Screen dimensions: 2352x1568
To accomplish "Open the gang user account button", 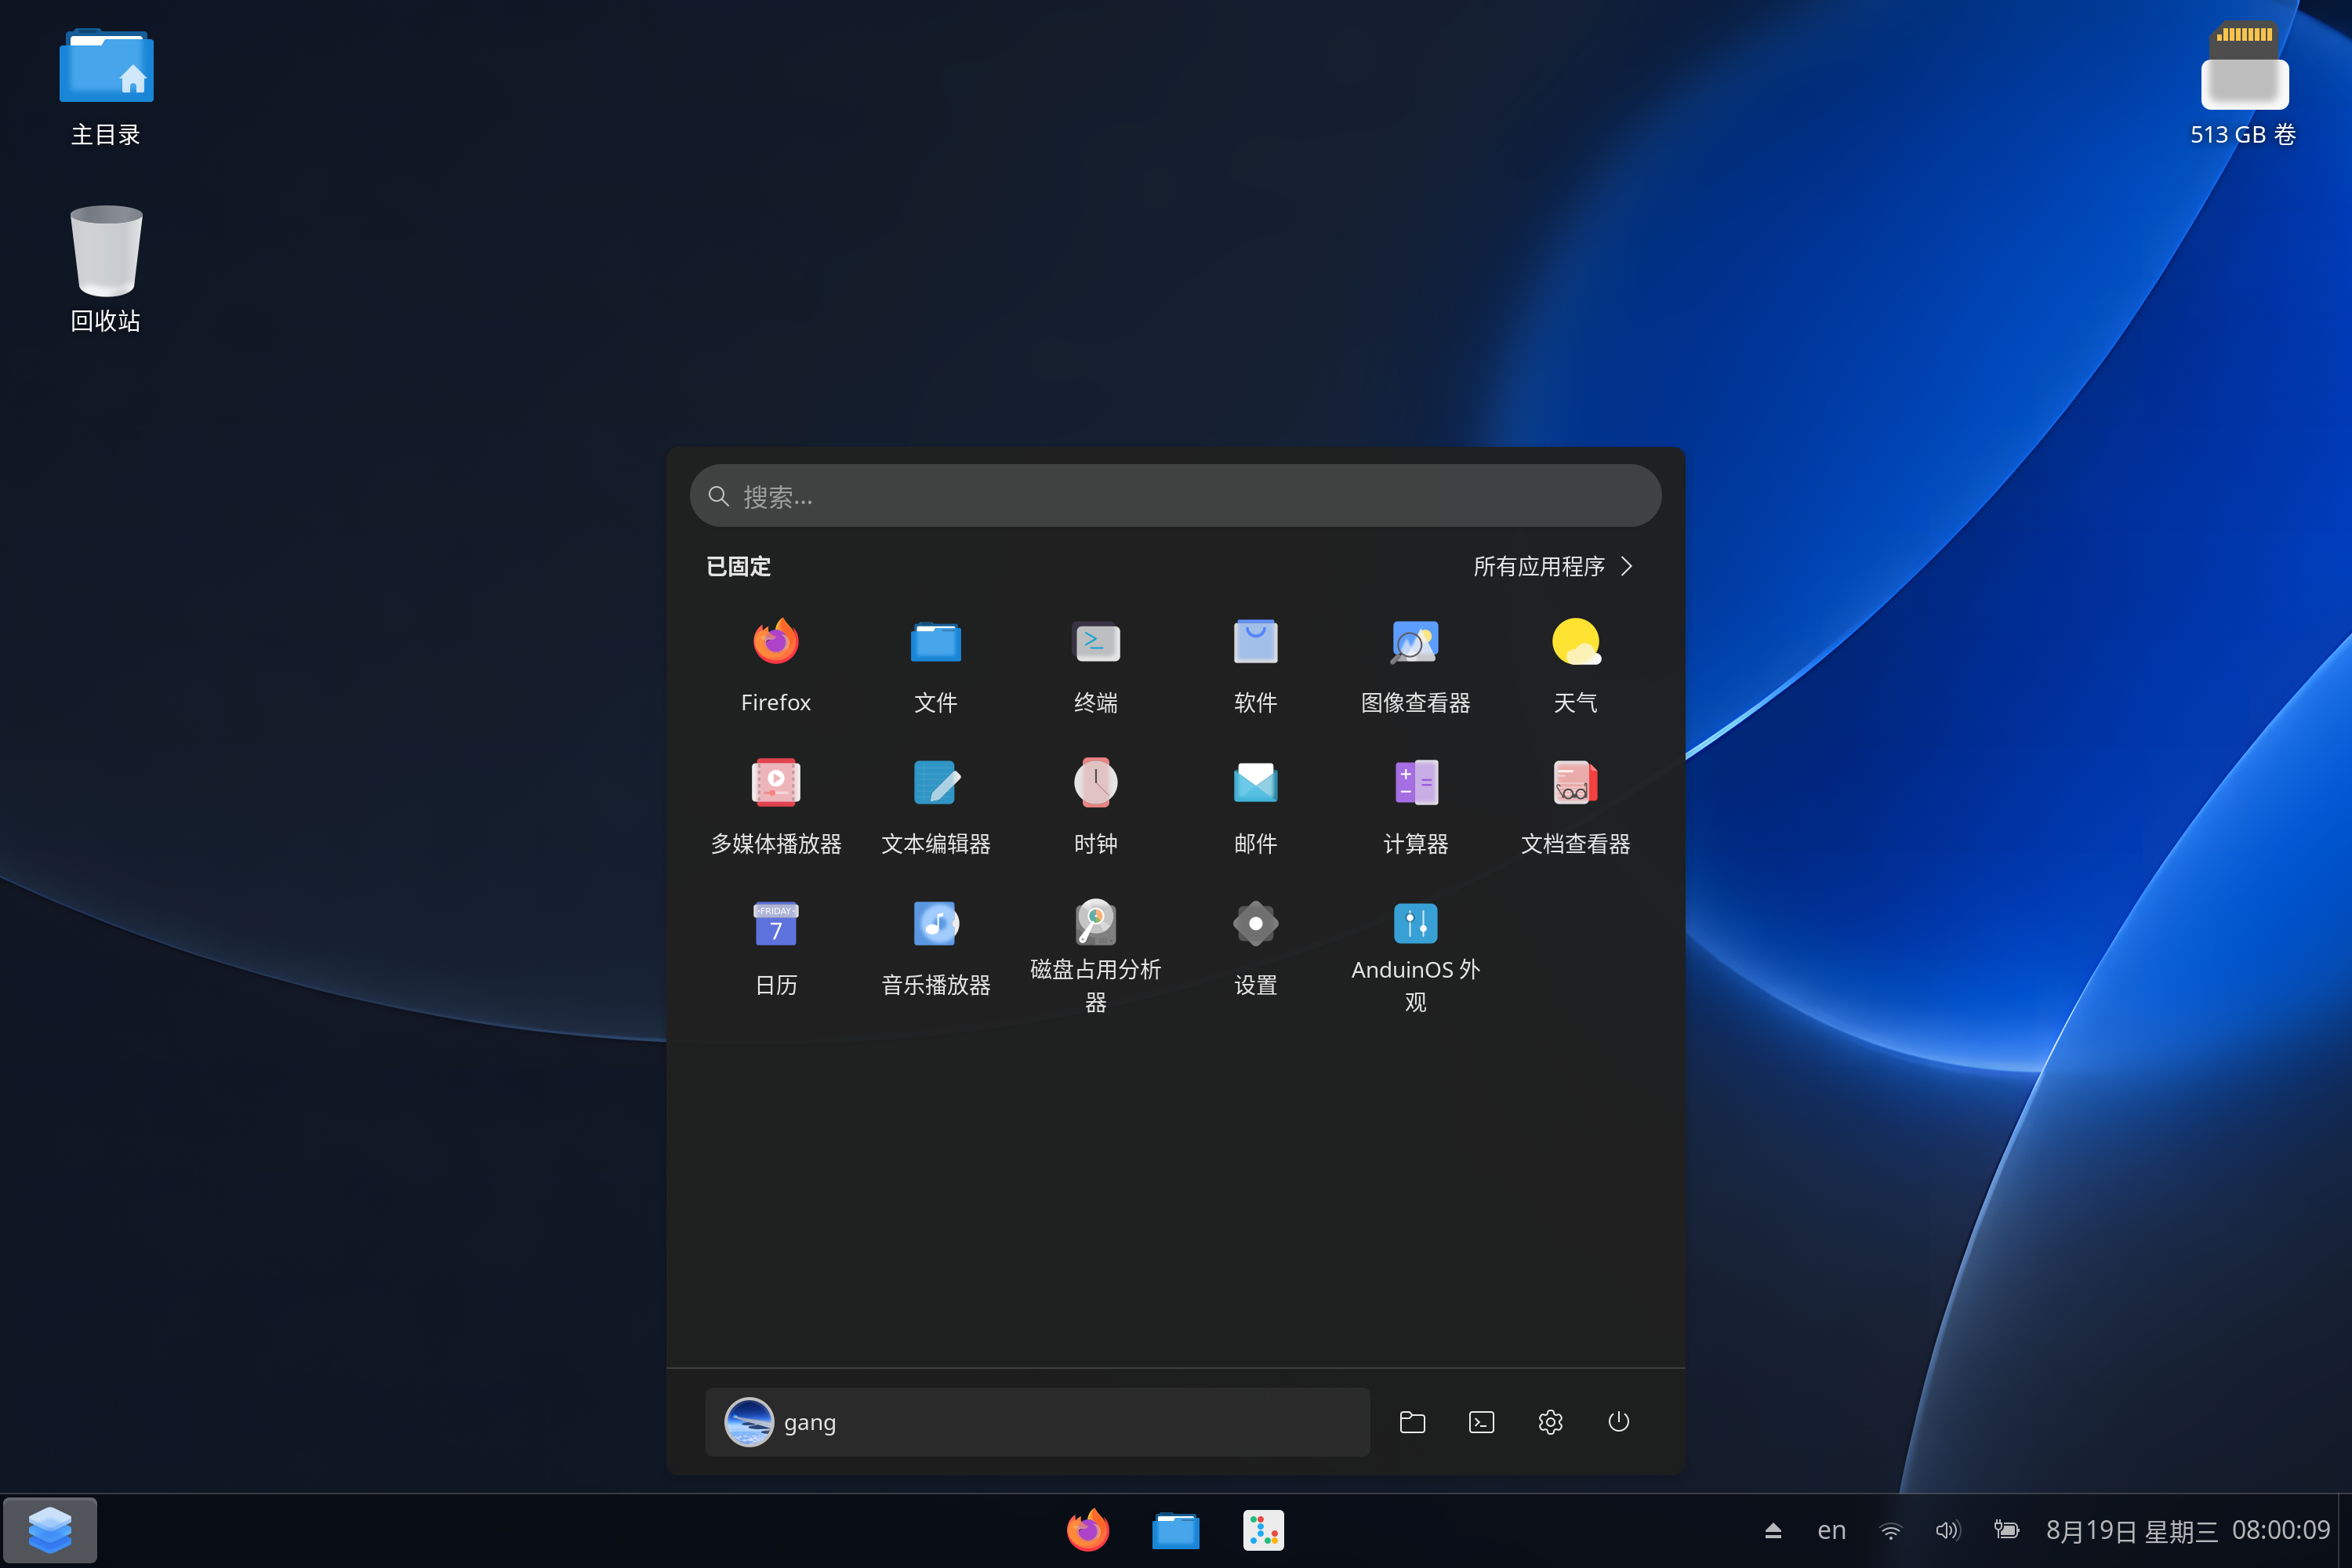I will coord(1038,1422).
